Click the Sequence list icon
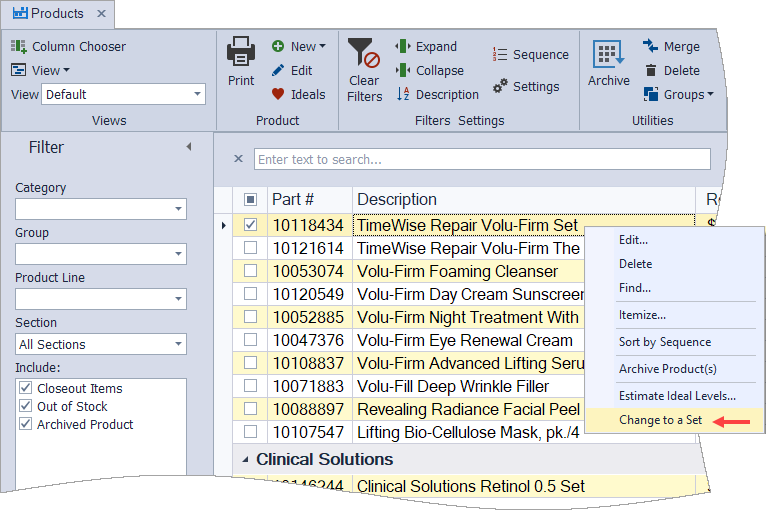The height and width of the screenshot is (510, 766). (x=499, y=54)
